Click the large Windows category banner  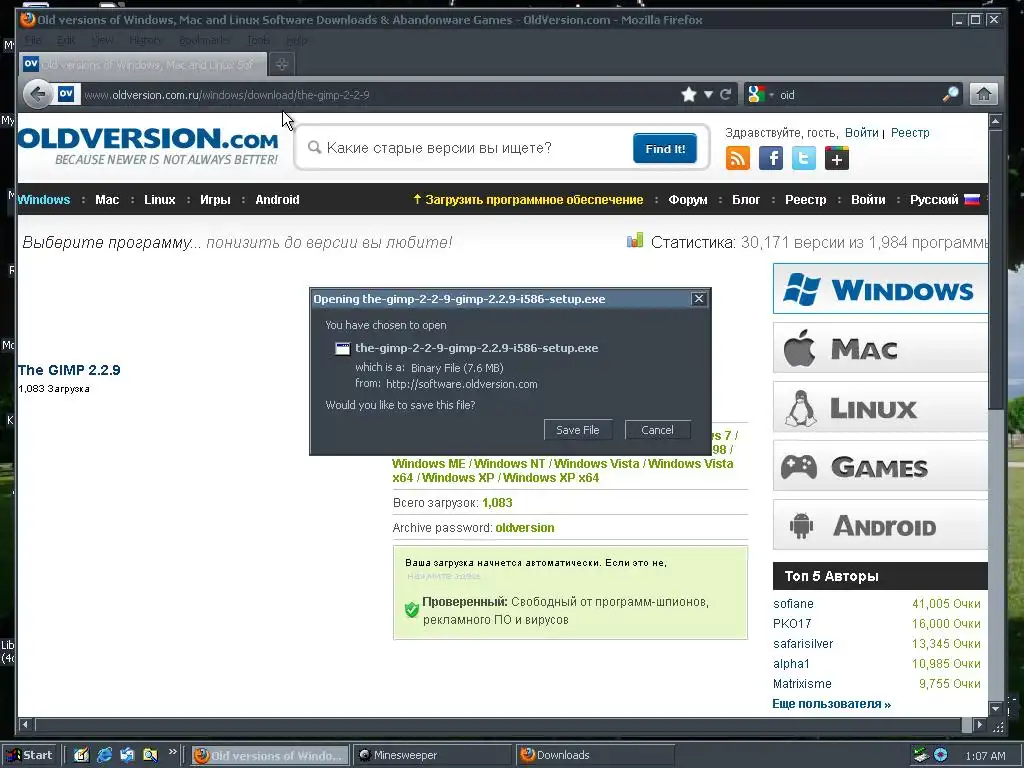[880, 289]
